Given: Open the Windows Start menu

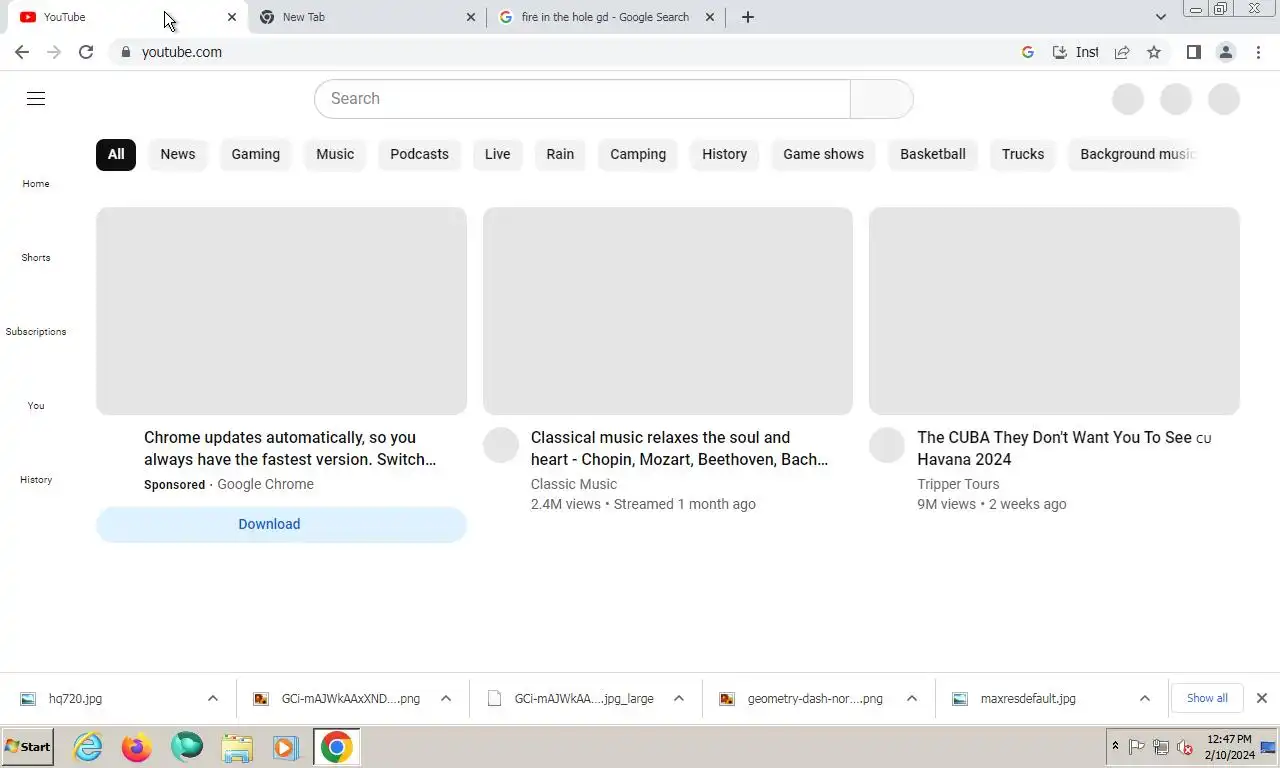Looking at the screenshot, I should [28, 747].
